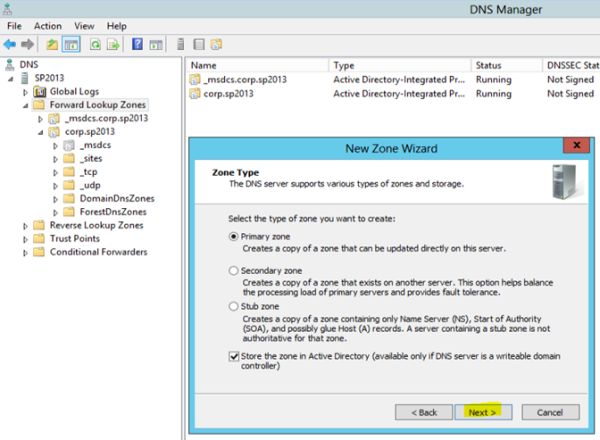Open the Action menu
Image resolution: width=600 pixels, height=440 pixels.
(x=48, y=26)
